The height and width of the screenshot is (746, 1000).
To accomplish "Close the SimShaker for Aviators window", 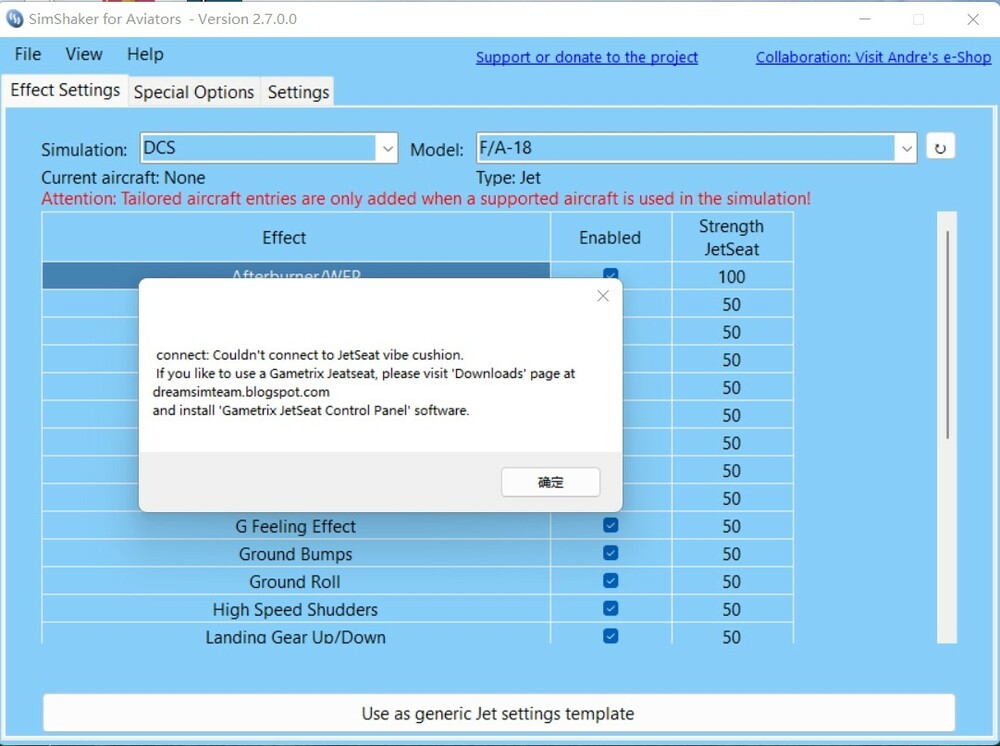I will click(973, 19).
